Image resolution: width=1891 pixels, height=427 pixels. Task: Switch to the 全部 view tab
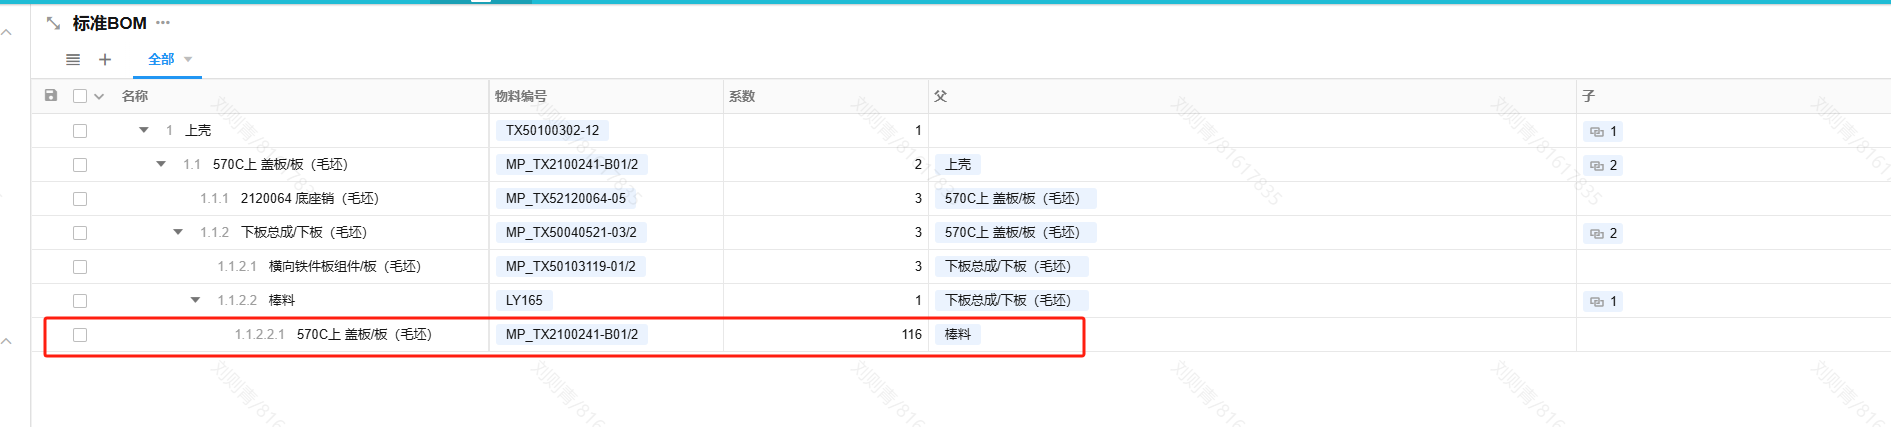click(160, 60)
